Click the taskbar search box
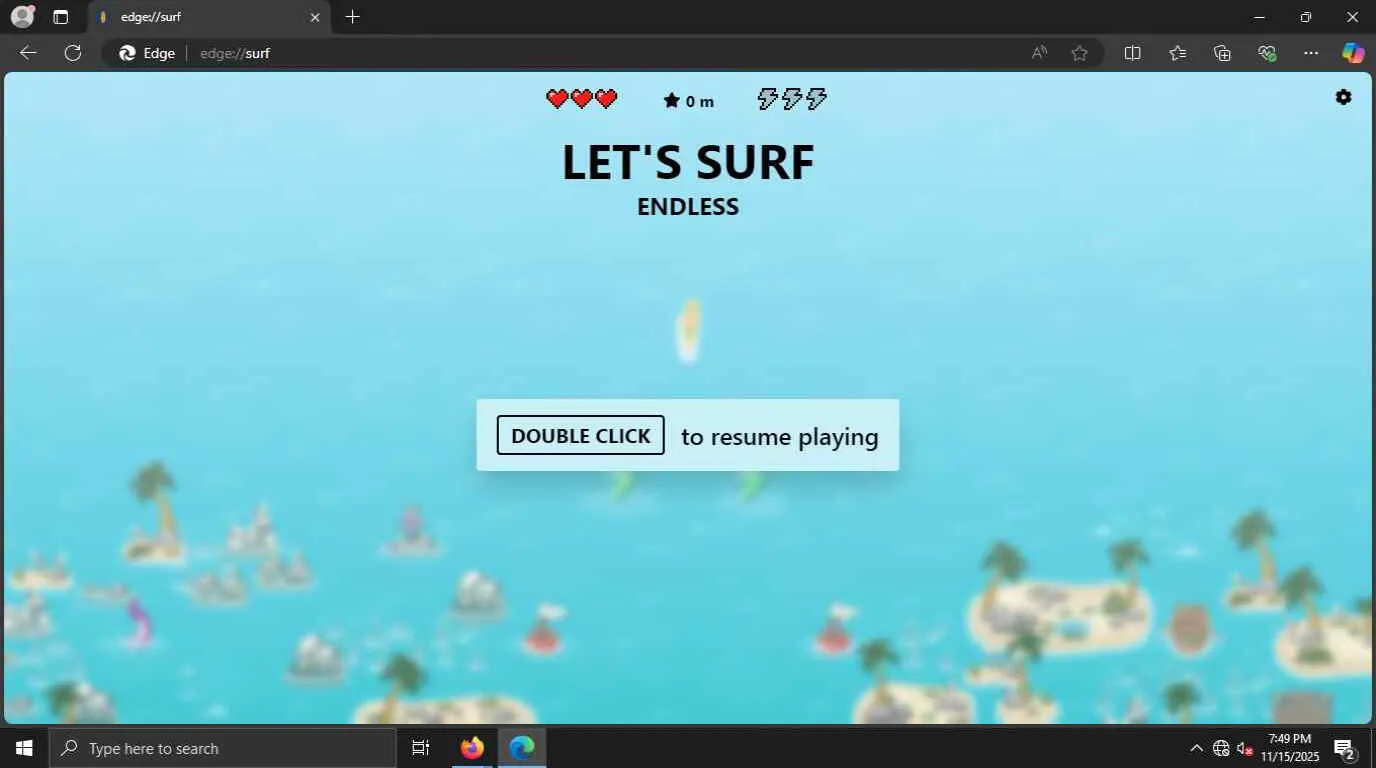1376x768 pixels. [x=222, y=748]
